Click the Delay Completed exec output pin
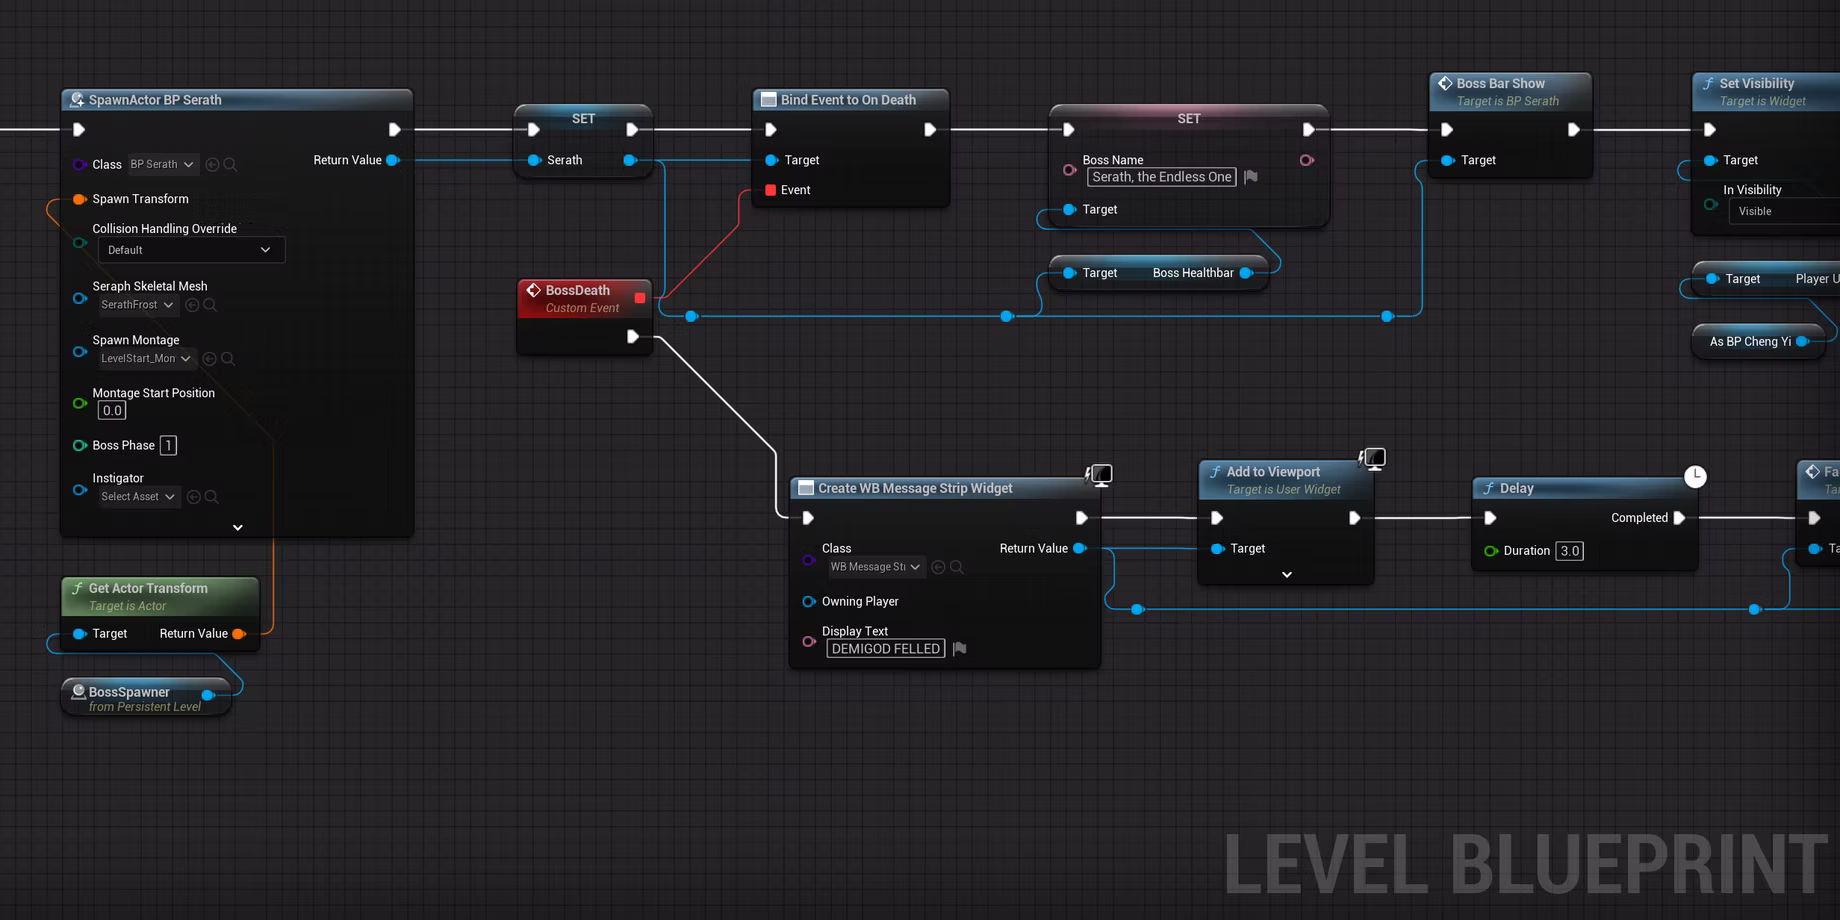 1679,518
